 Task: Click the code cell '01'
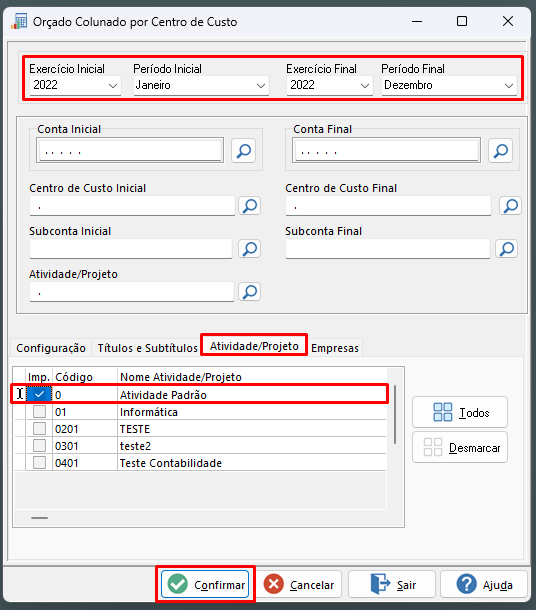click(85, 412)
